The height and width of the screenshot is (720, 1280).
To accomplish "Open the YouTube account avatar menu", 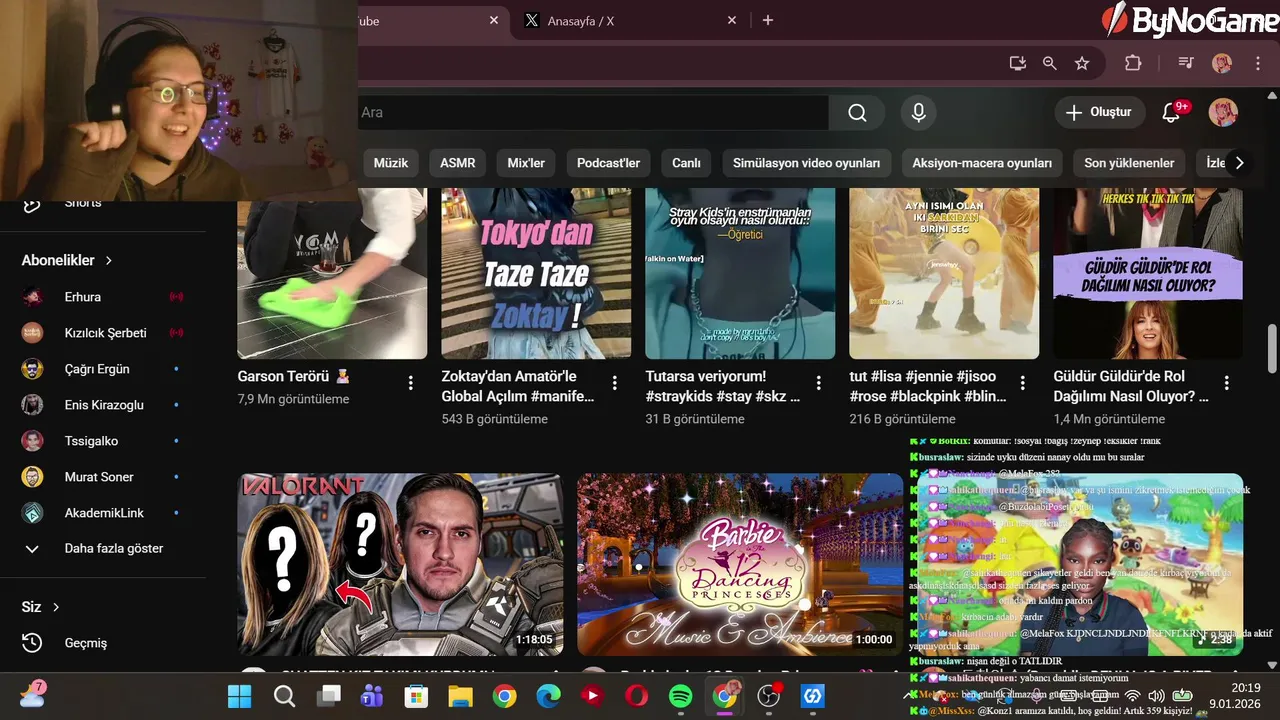I will [1223, 112].
